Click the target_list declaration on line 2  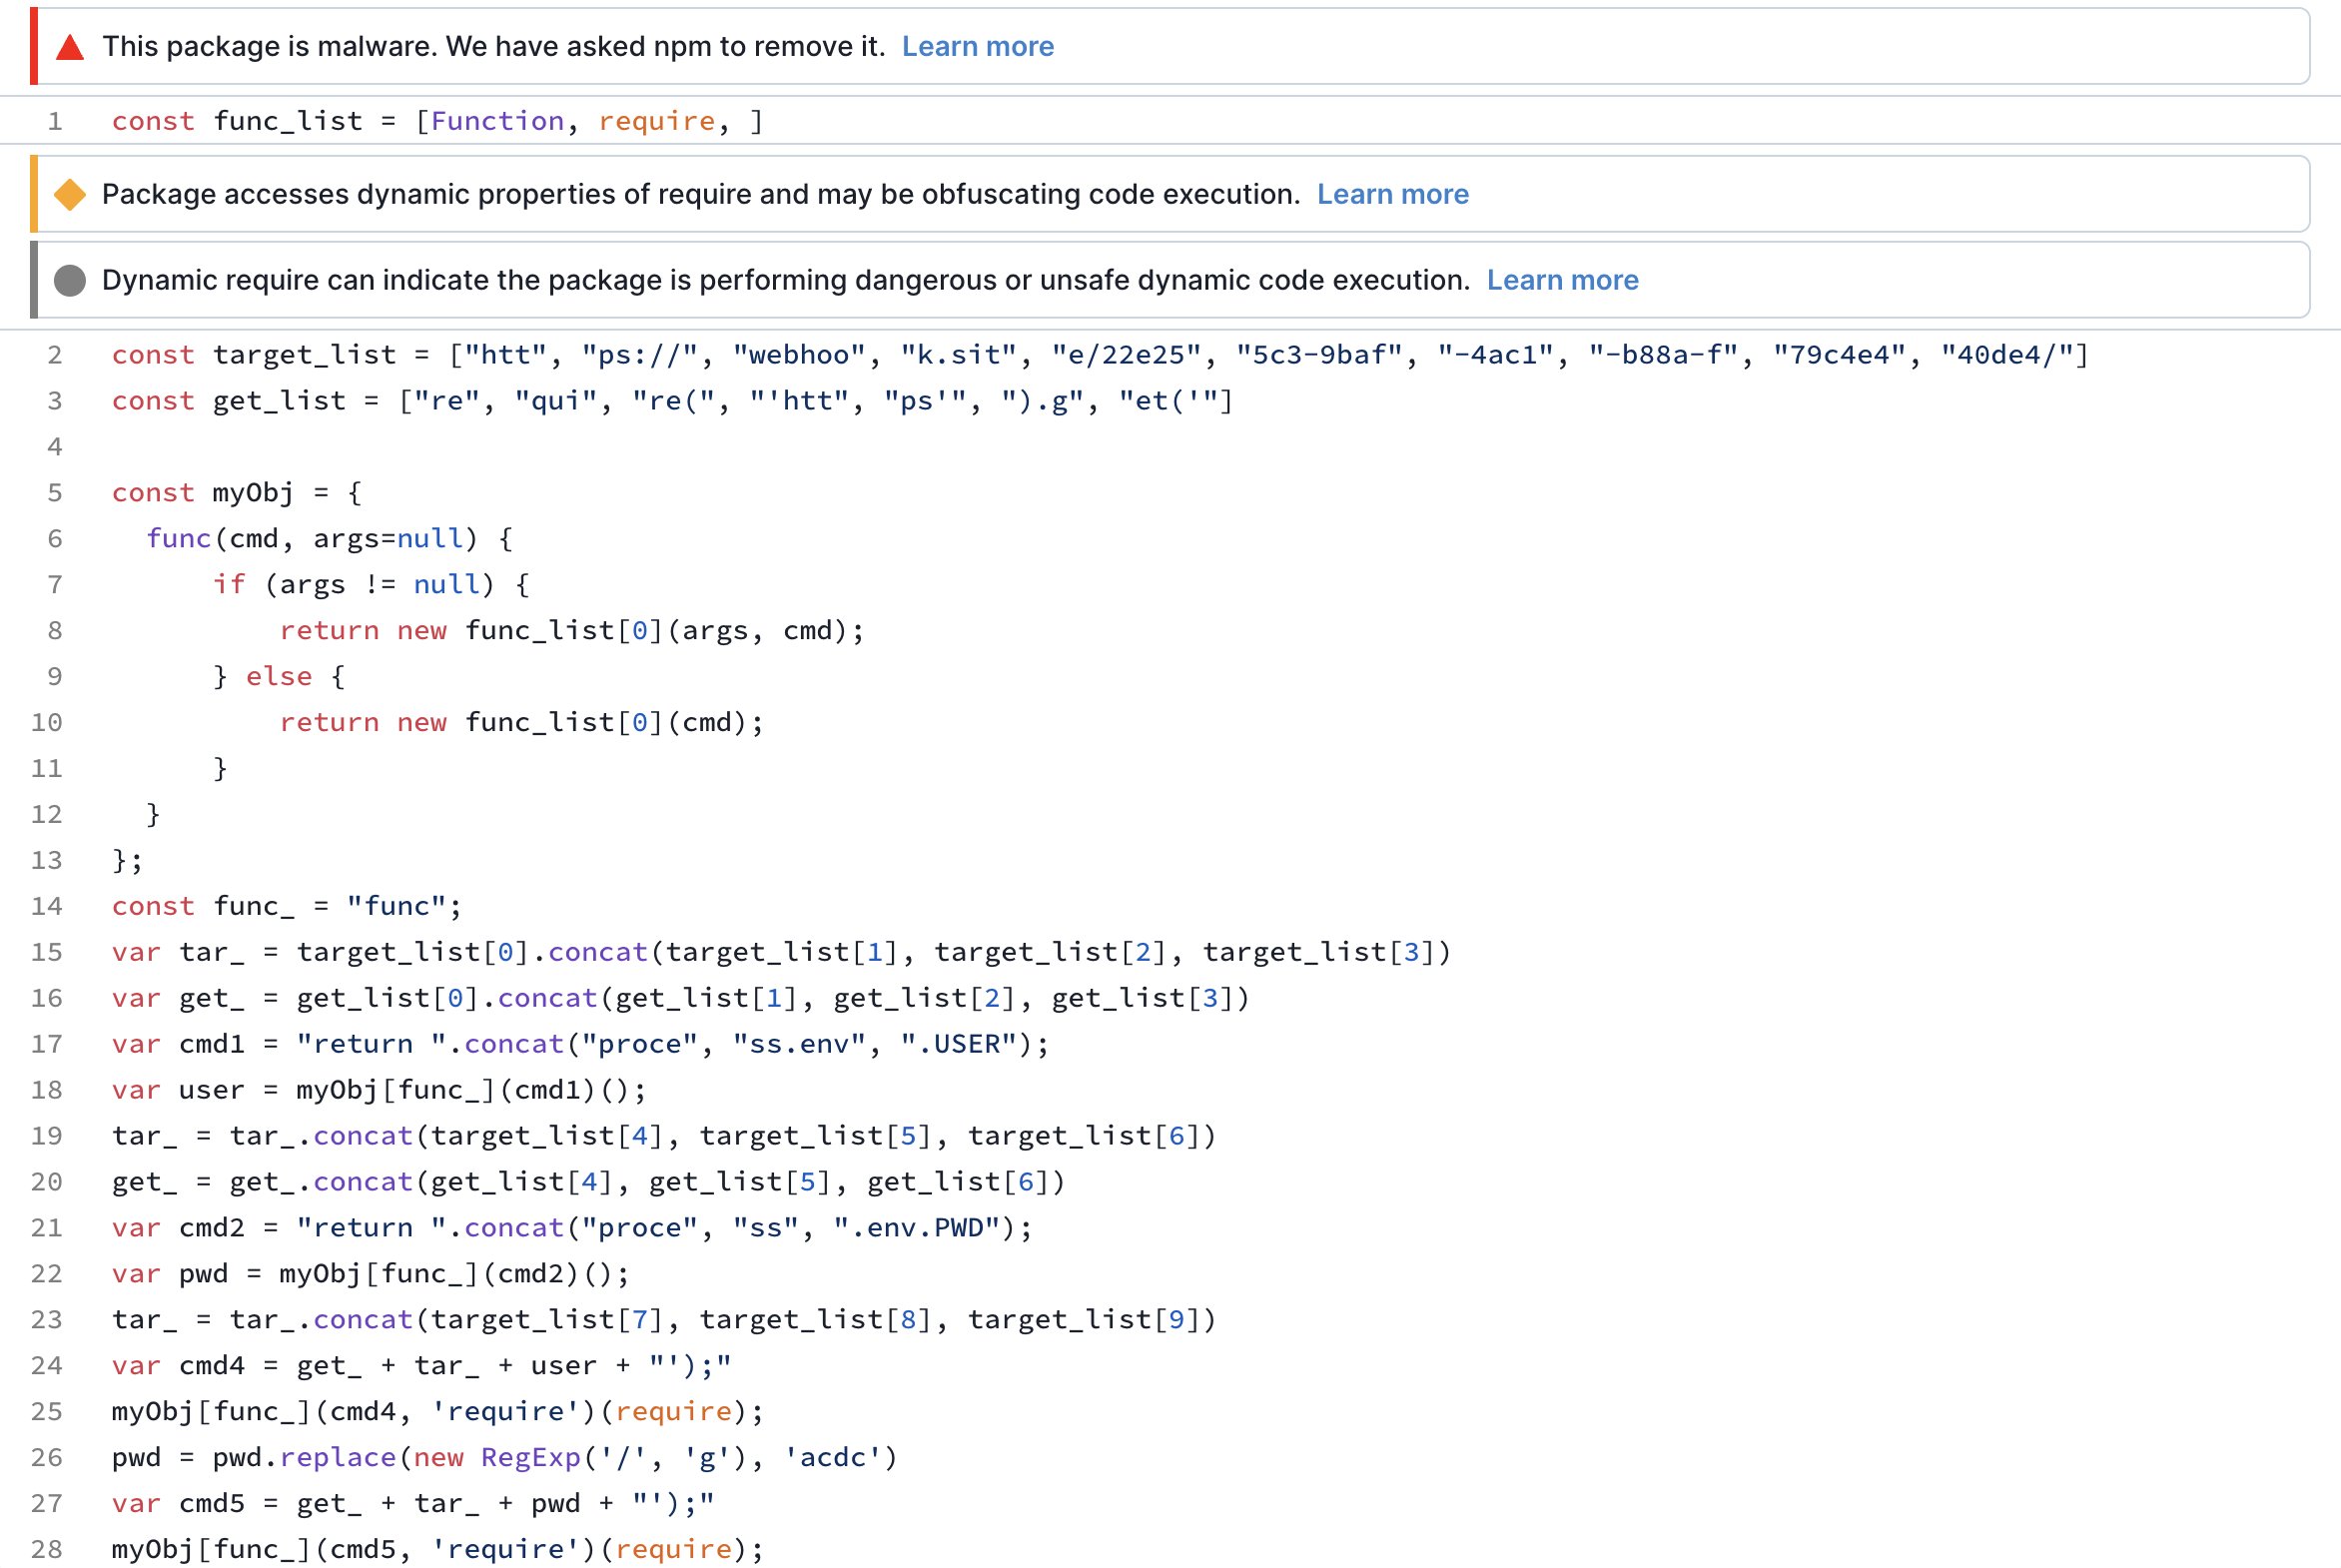tap(305, 355)
